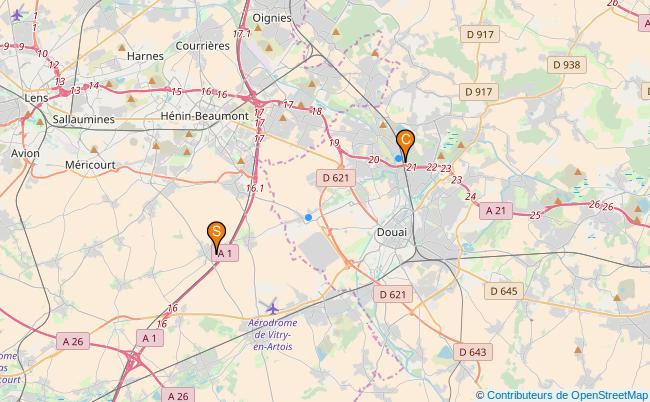650x402 pixels.
Task: Click the blue dot west of Douai
Action: [x=308, y=217]
